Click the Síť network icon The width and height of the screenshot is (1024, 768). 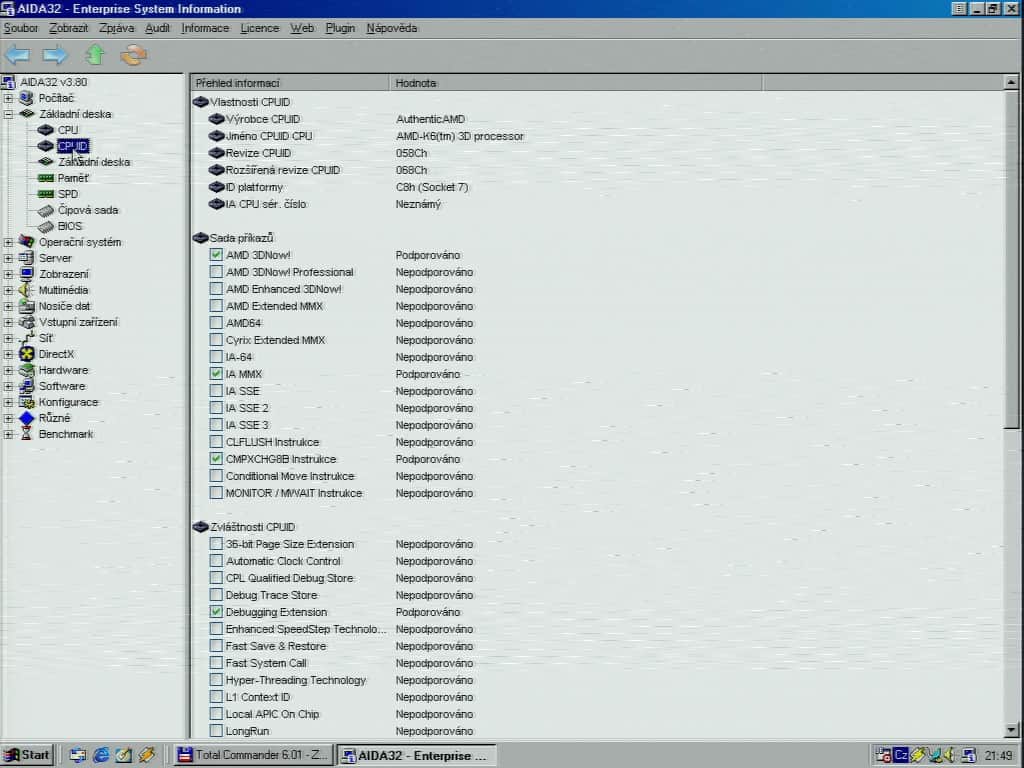tap(26, 338)
